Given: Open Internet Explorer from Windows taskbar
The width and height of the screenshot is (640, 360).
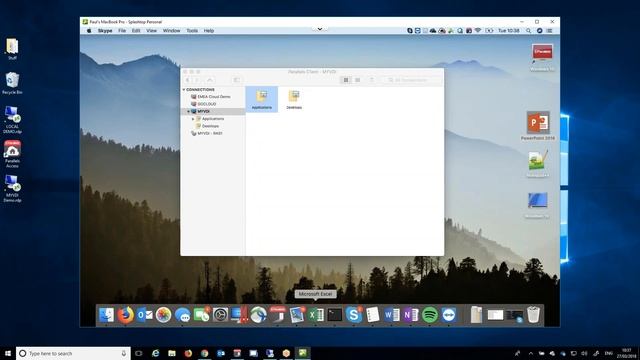Looking at the screenshot, I should (156, 353).
